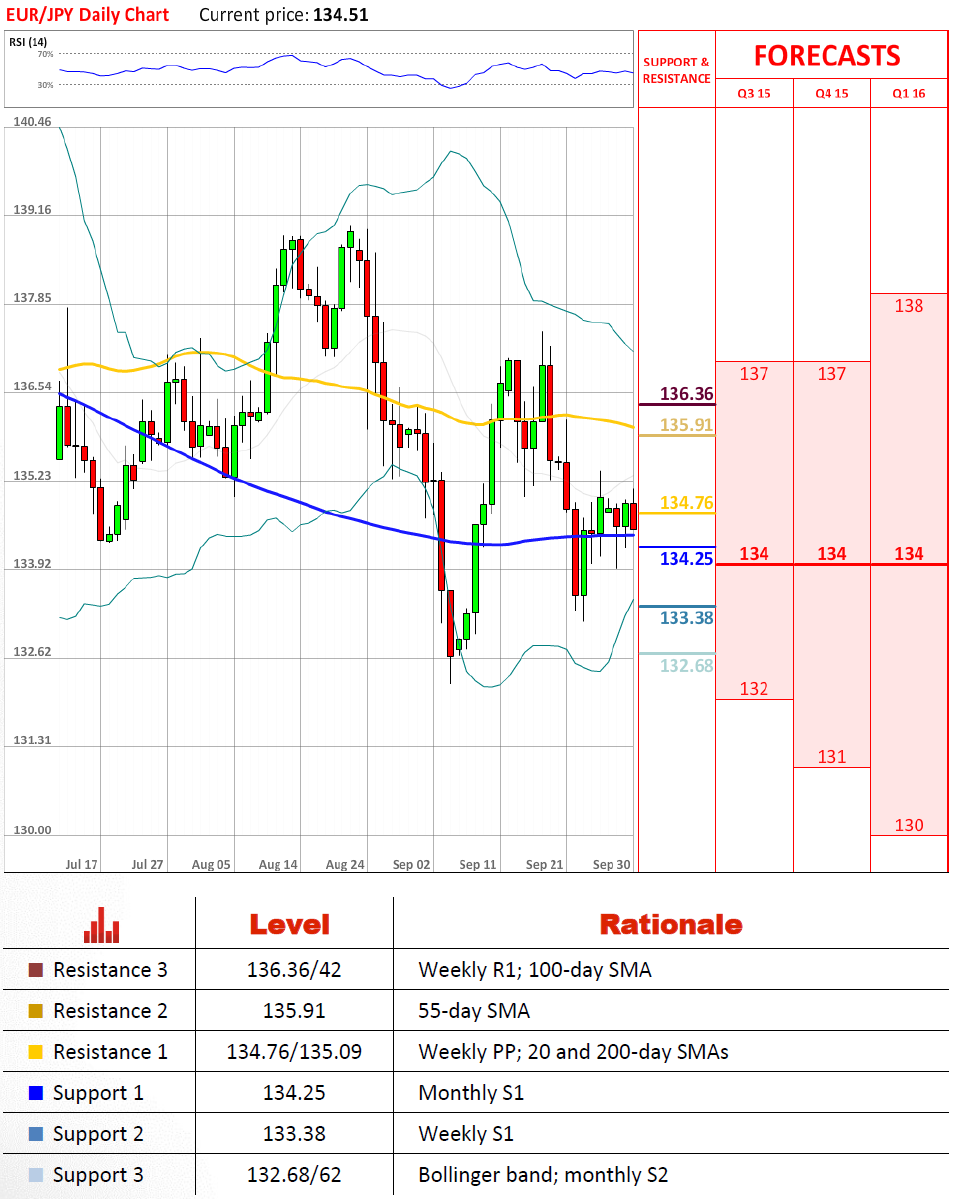Click the RSI (14) label
The width and height of the screenshot is (963, 1199).
(28, 42)
